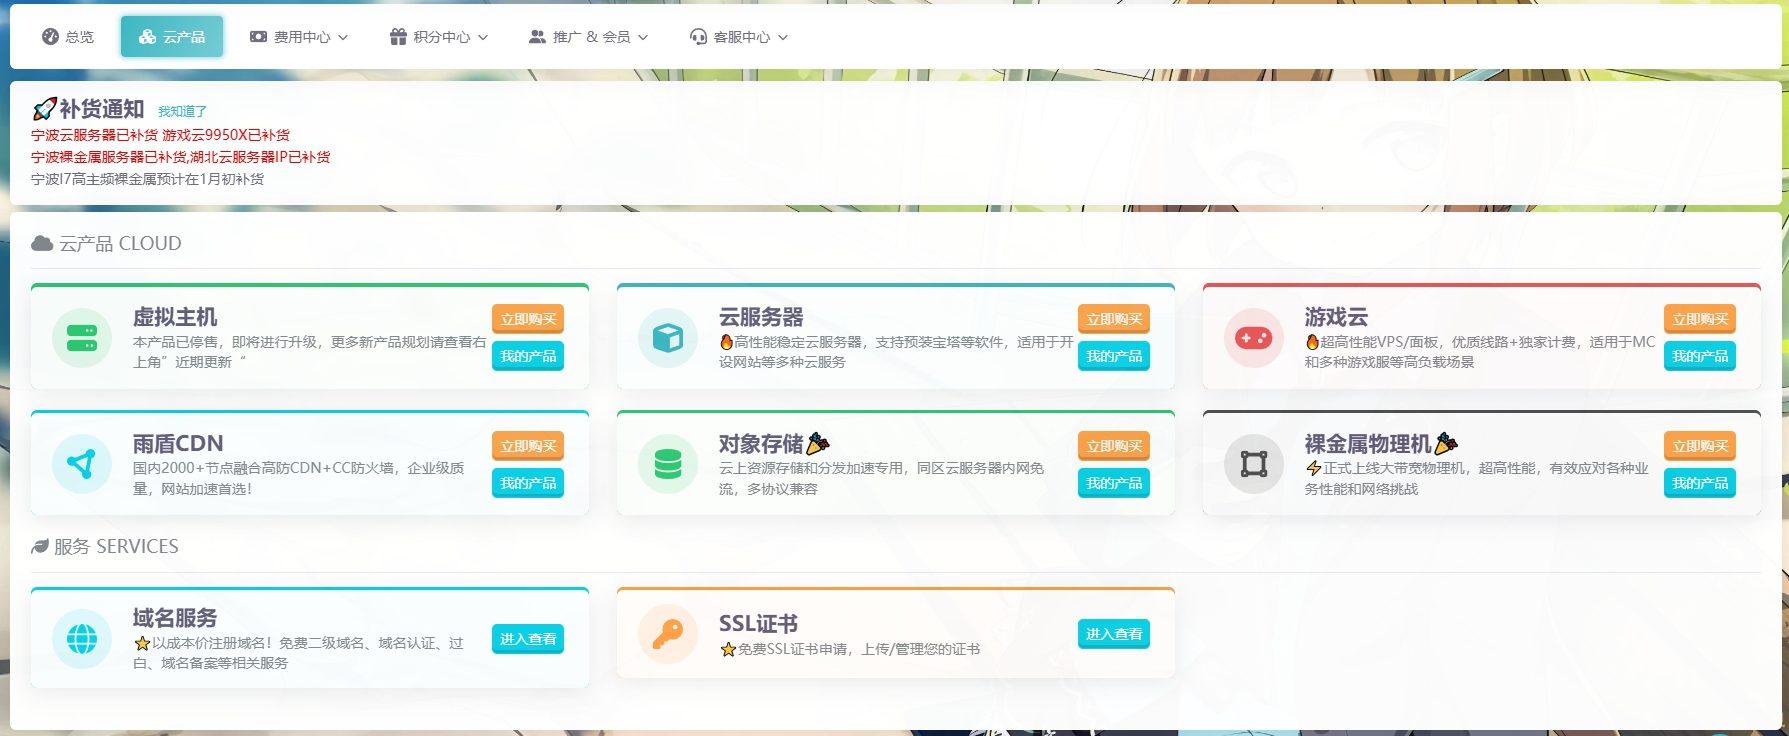1789x736 pixels.
Task: Dismiss notice via 我知道了 link
Action: click(182, 111)
